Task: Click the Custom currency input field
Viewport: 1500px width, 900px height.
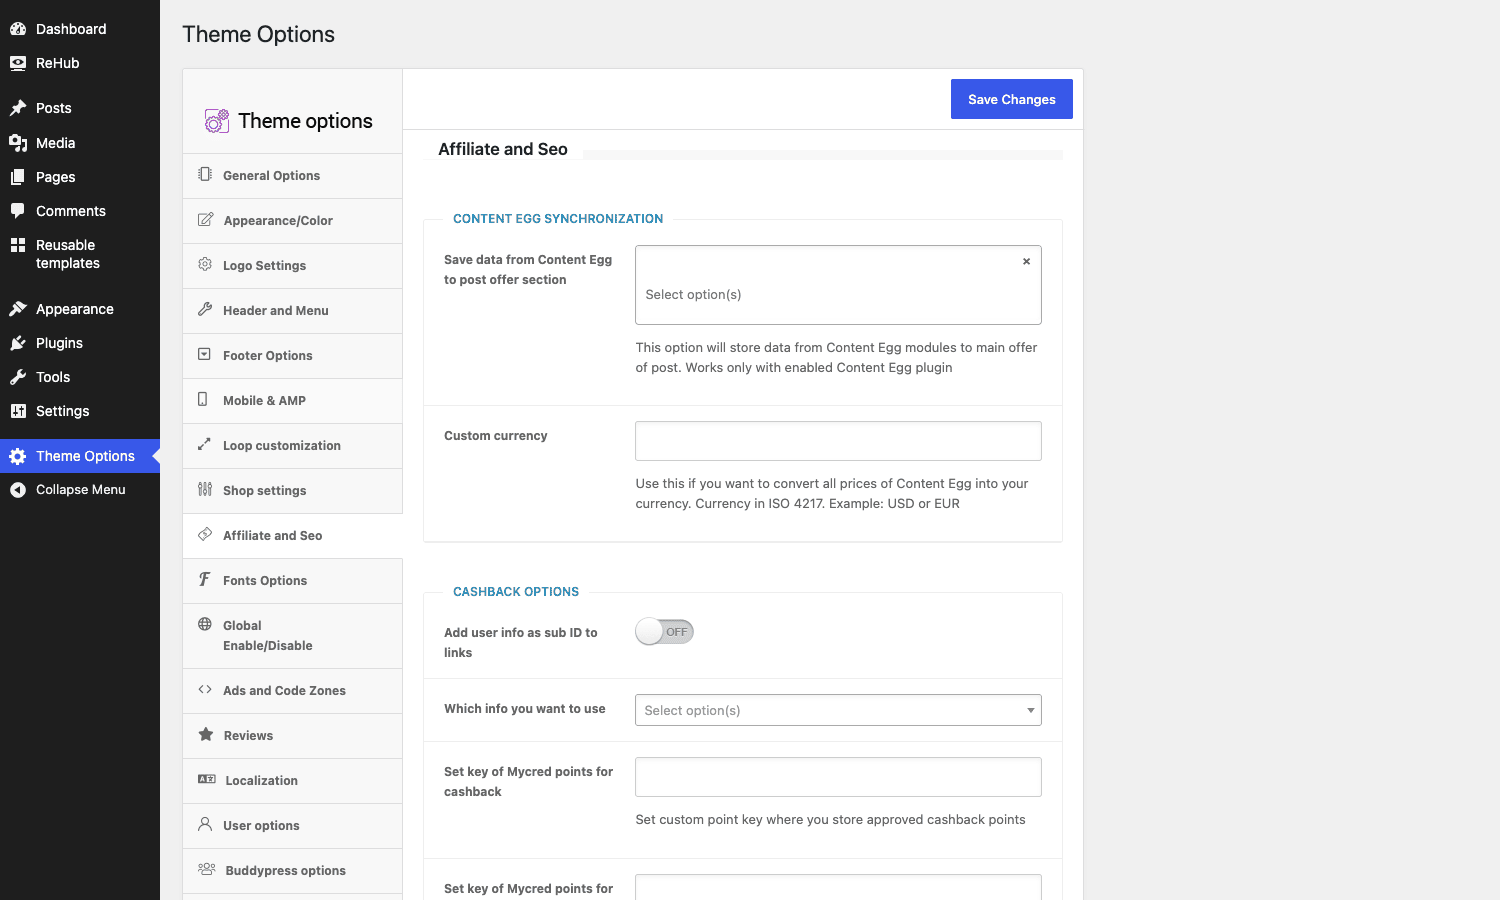Action: click(838, 441)
